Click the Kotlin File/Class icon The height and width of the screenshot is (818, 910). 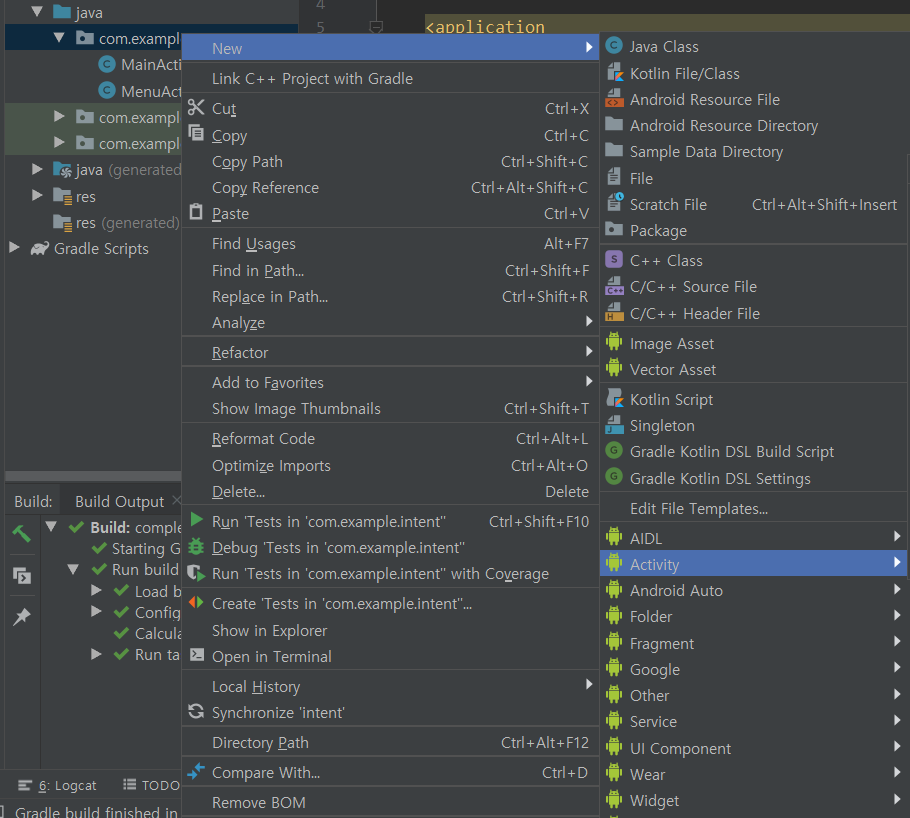click(614, 73)
